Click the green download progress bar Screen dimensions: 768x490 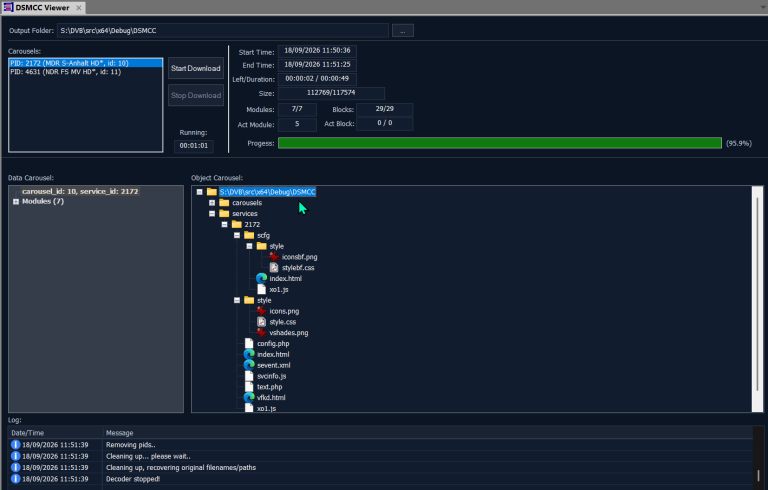coord(500,143)
